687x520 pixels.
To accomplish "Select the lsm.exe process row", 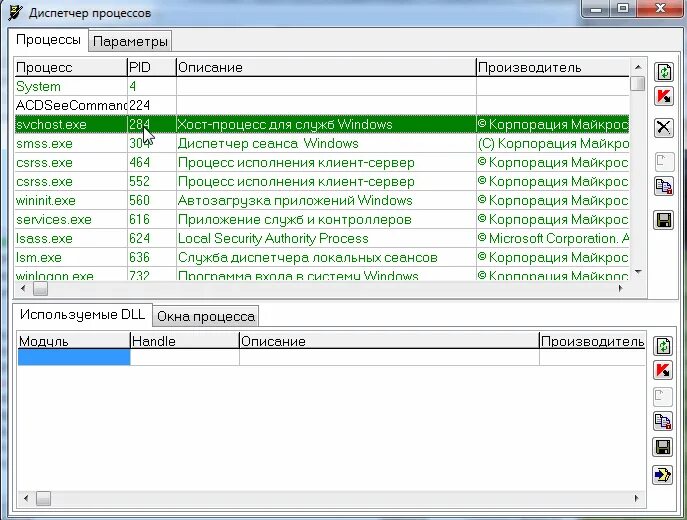I will [322, 258].
